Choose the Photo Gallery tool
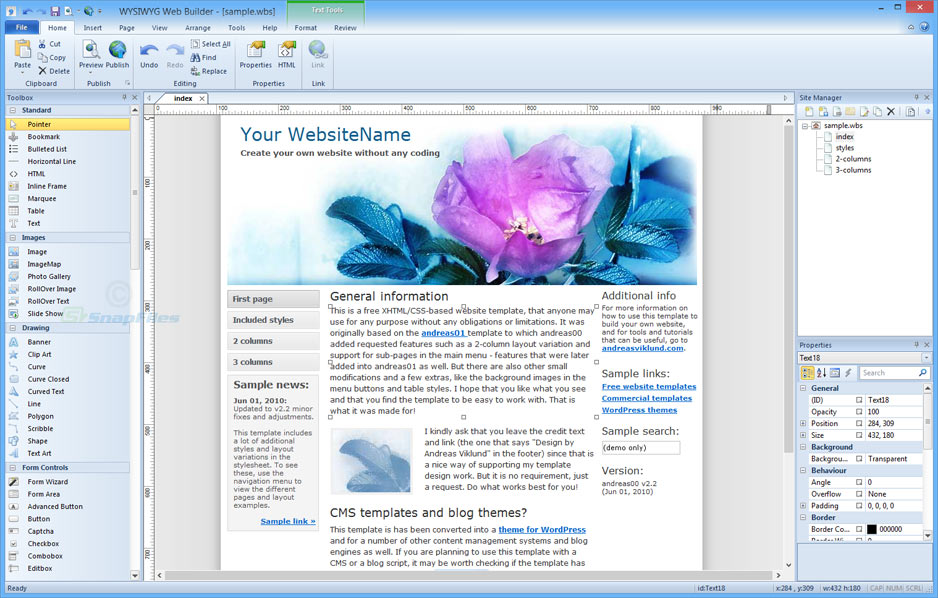The image size is (938, 598). tap(49, 277)
